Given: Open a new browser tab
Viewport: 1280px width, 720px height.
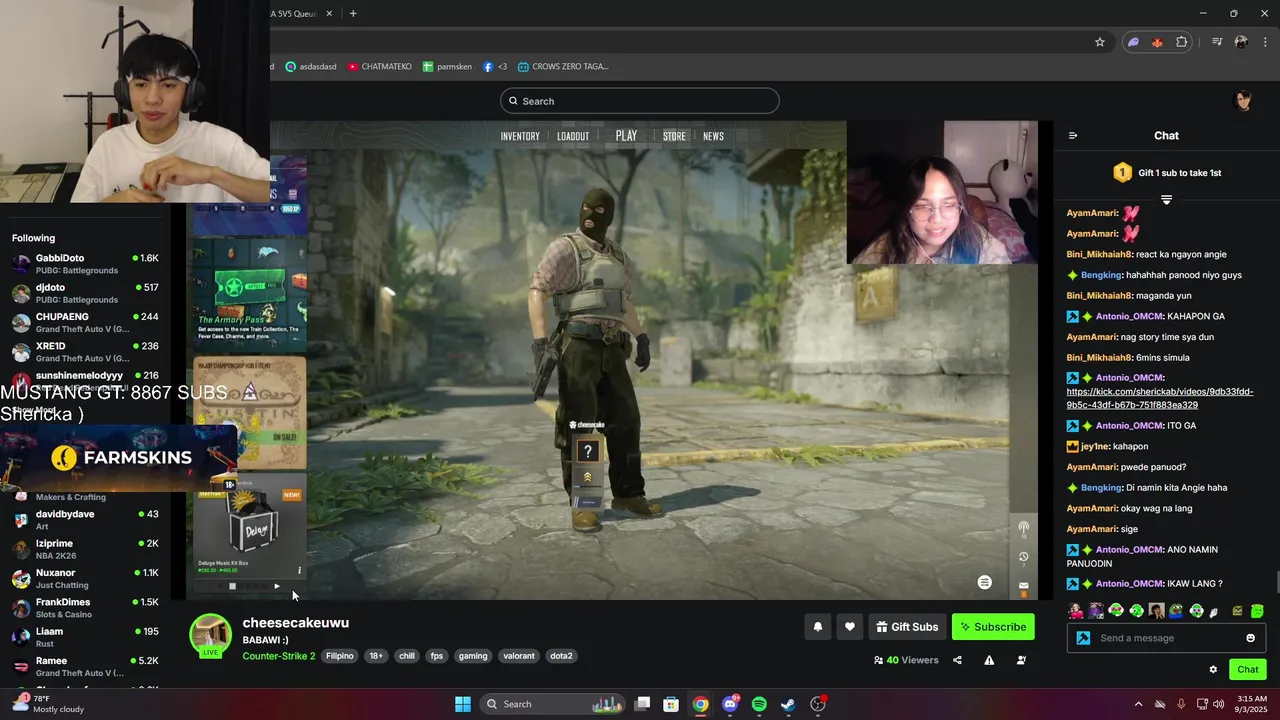Looking at the screenshot, I should pyautogui.click(x=353, y=13).
